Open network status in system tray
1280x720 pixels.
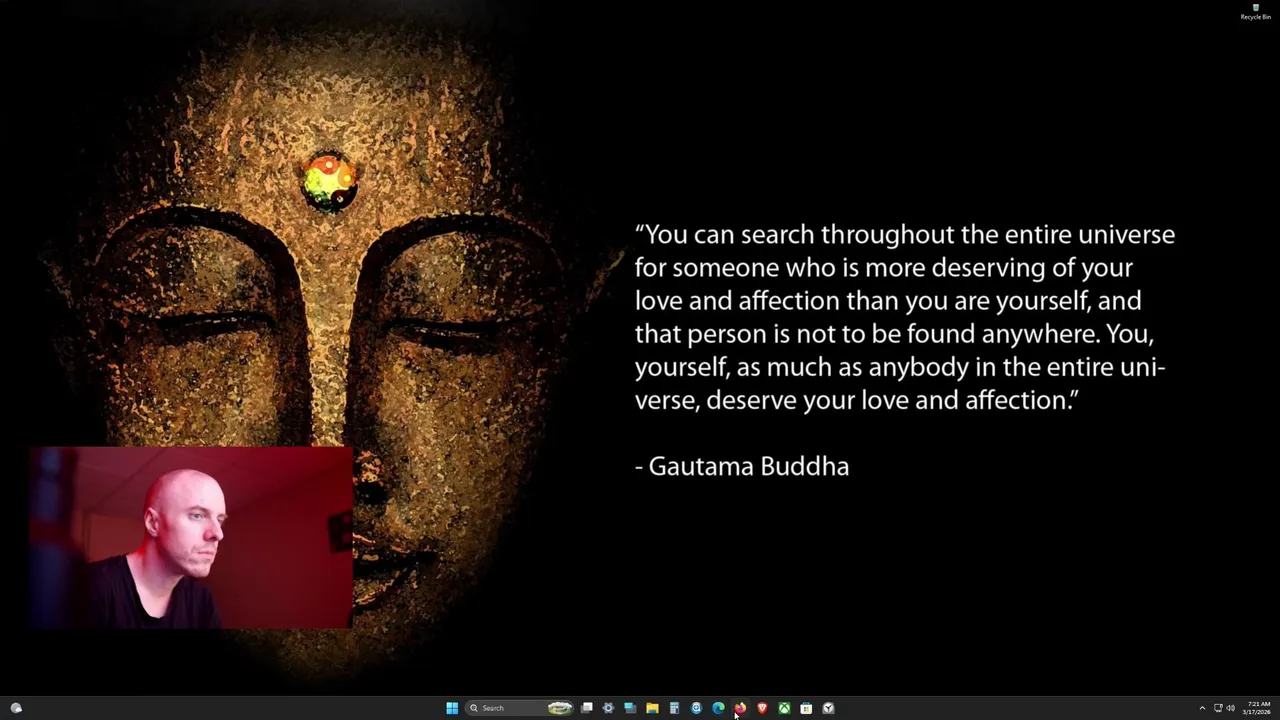click(1218, 708)
